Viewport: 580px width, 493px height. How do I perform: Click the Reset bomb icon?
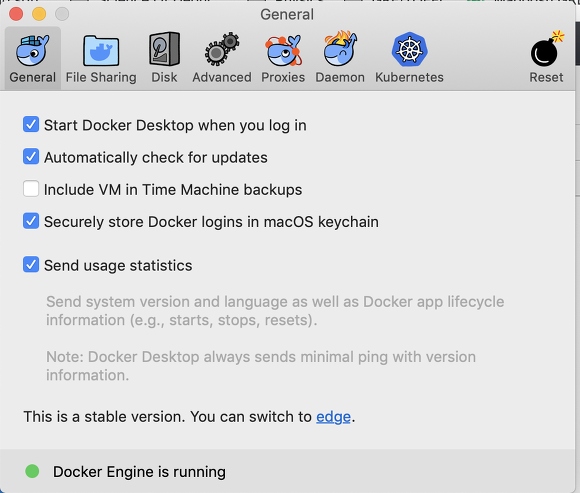547,49
